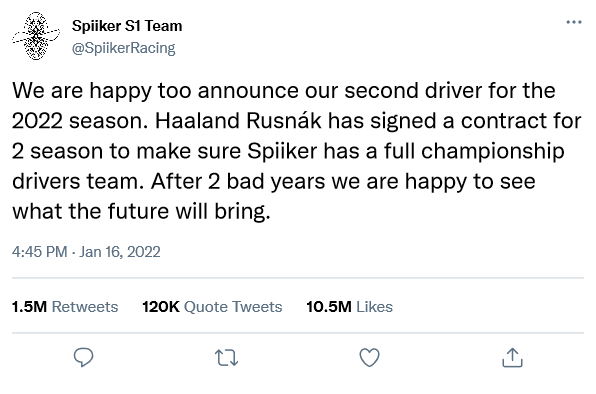Click the name Haaland Rusnák in tweet text
596x394 pixels.
point(239,121)
